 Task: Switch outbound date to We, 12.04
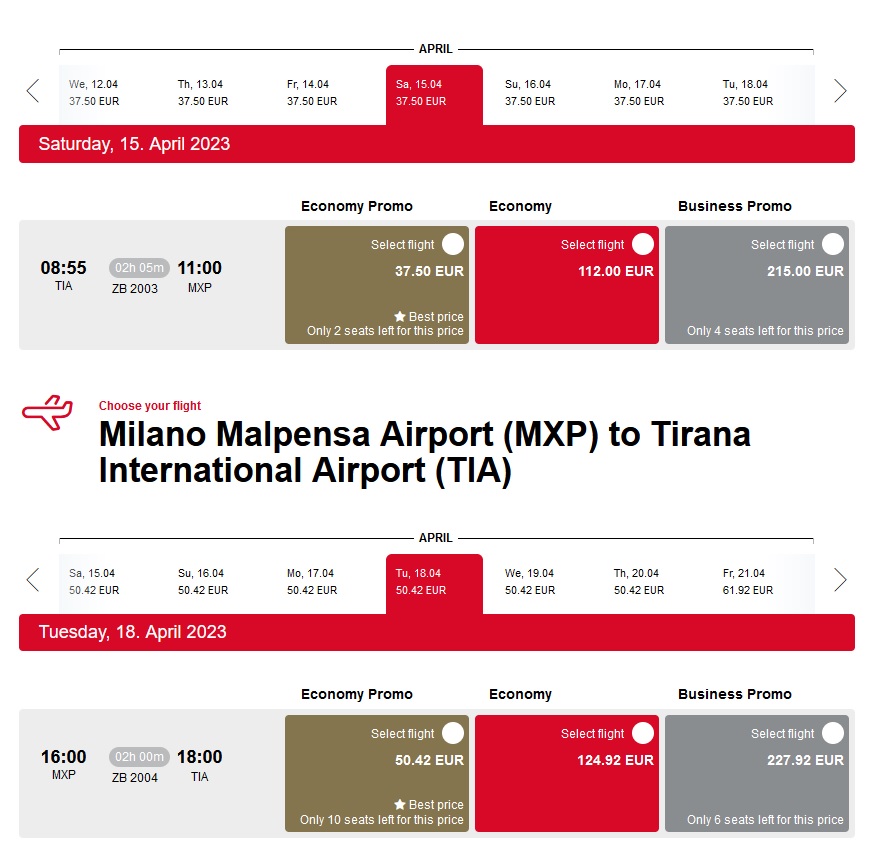(x=94, y=93)
